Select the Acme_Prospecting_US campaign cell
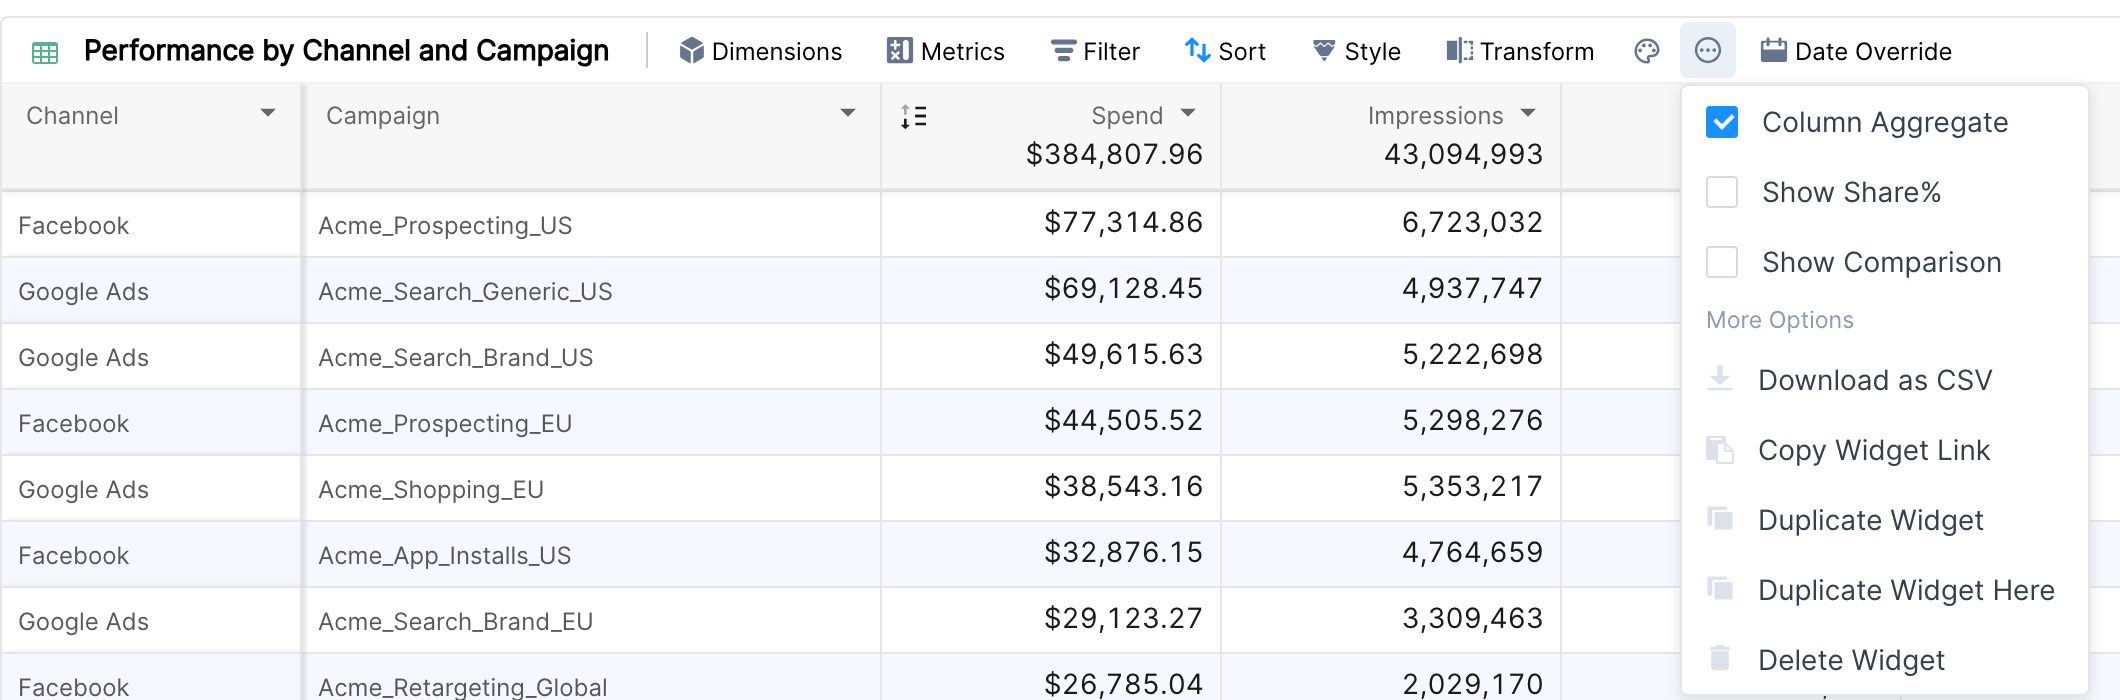The height and width of the screenshot is (700, 2120). click(591, 225)
